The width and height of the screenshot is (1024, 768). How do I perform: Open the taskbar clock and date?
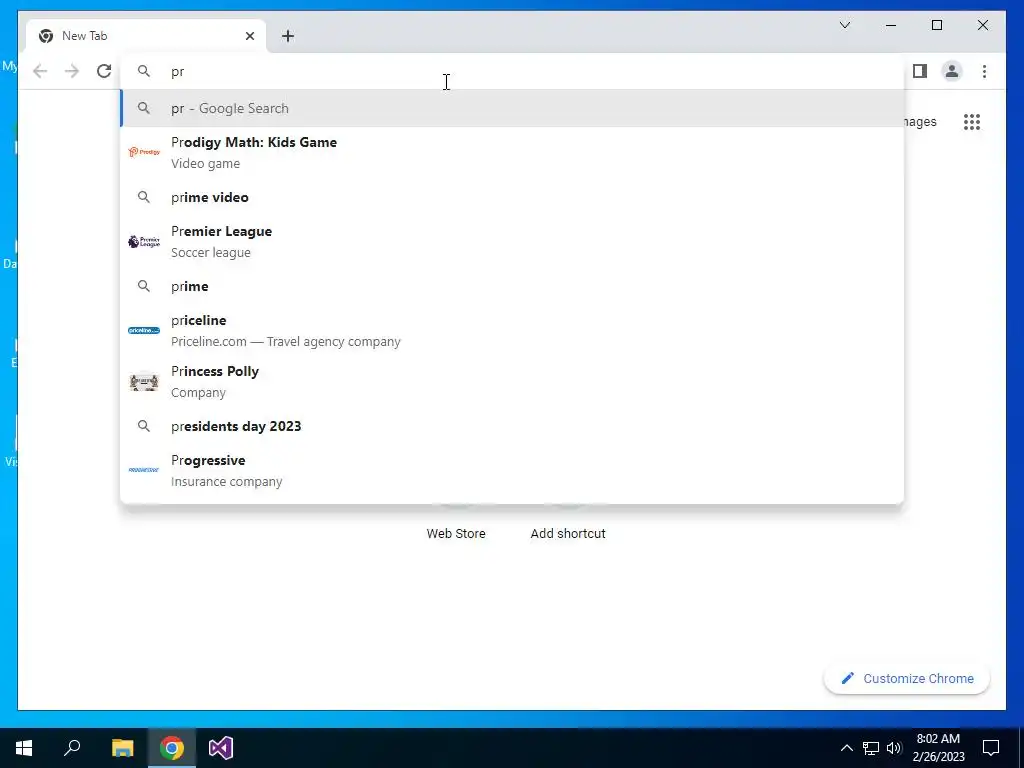tap(938, 748)
